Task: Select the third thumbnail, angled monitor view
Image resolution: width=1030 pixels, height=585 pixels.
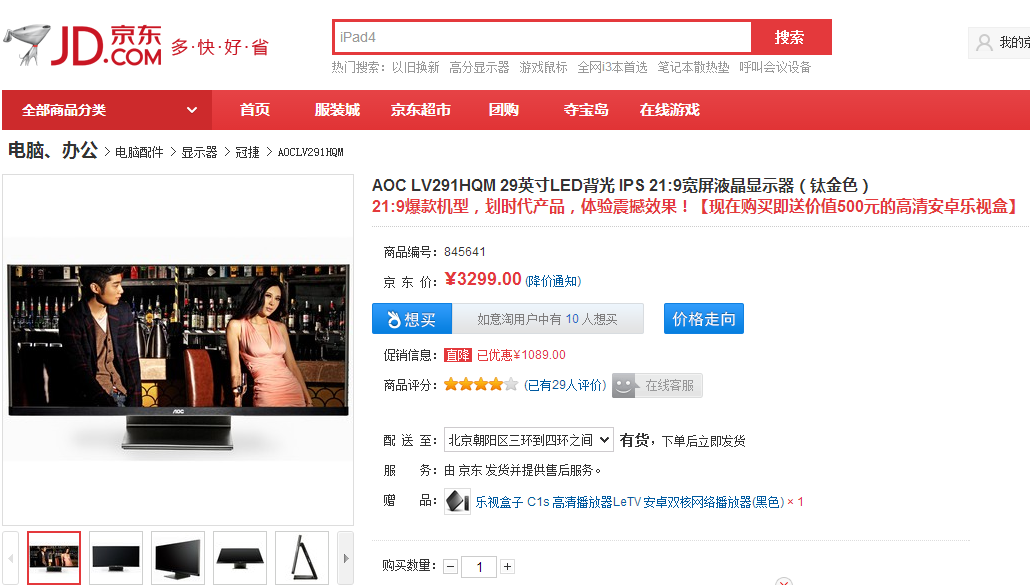Action: click(178, 558)
